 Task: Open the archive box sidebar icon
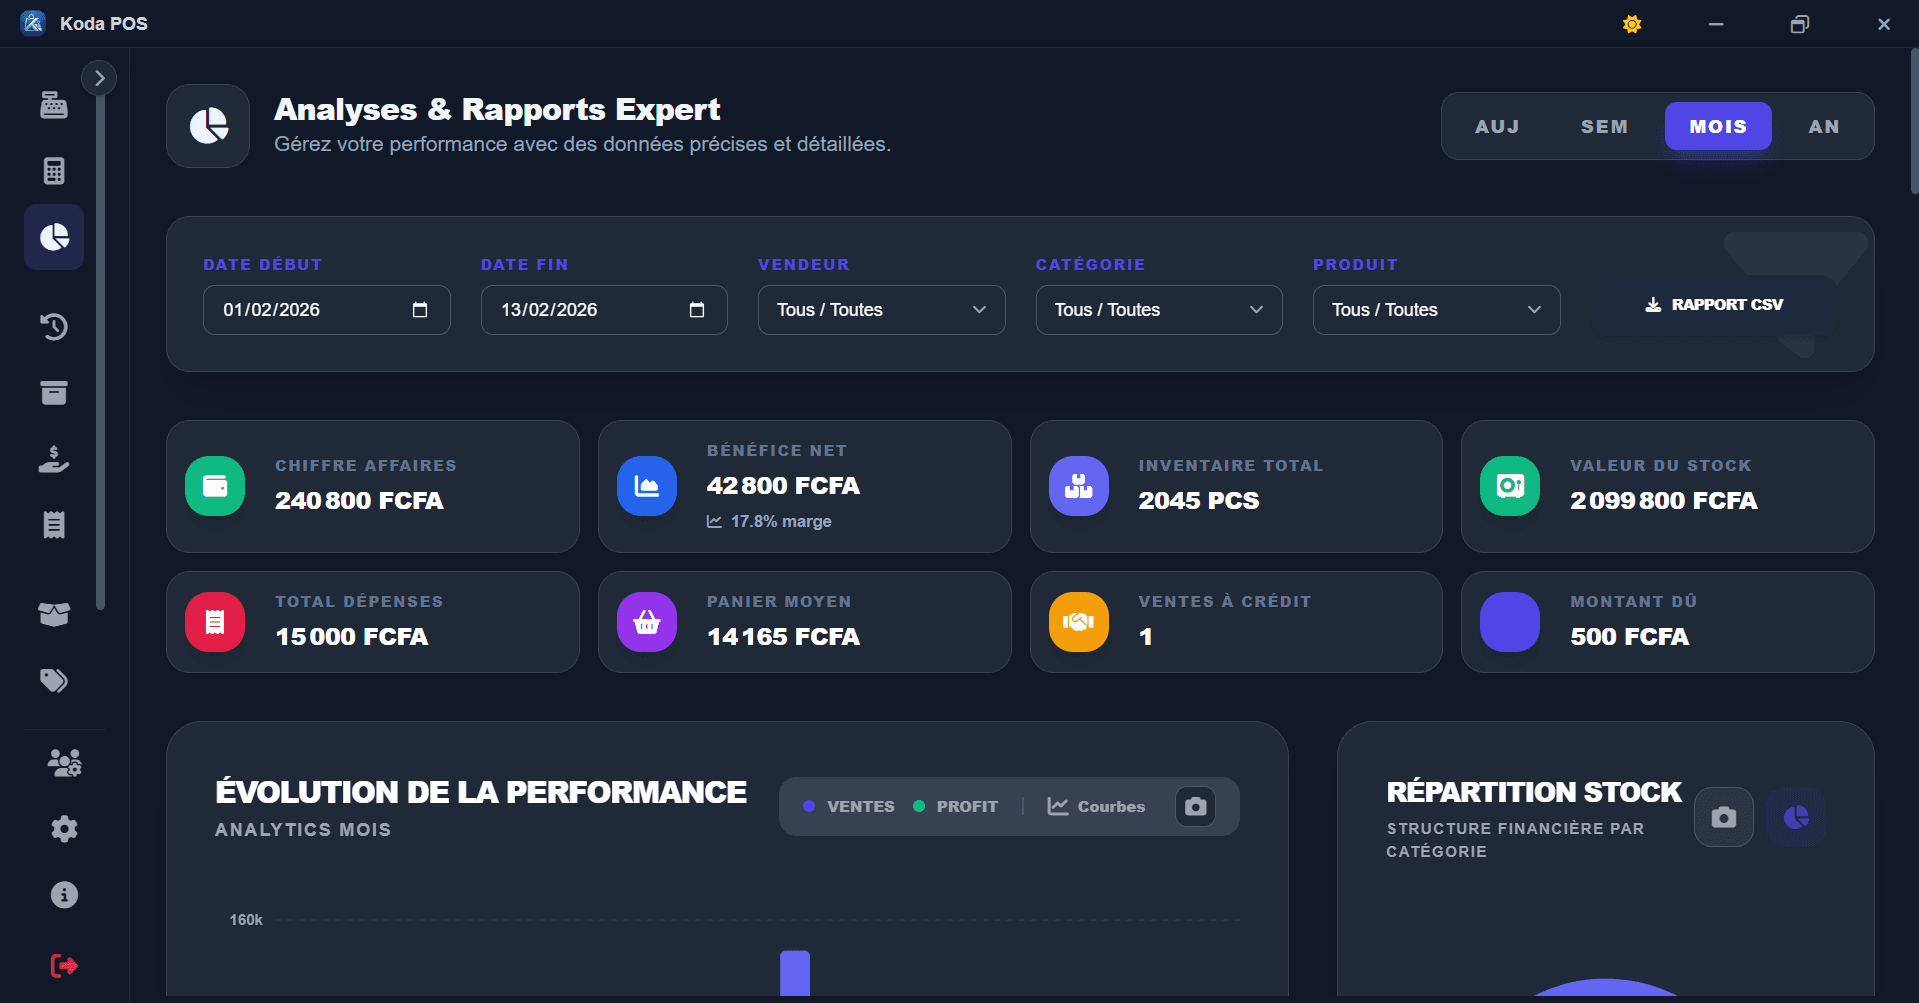54,393
